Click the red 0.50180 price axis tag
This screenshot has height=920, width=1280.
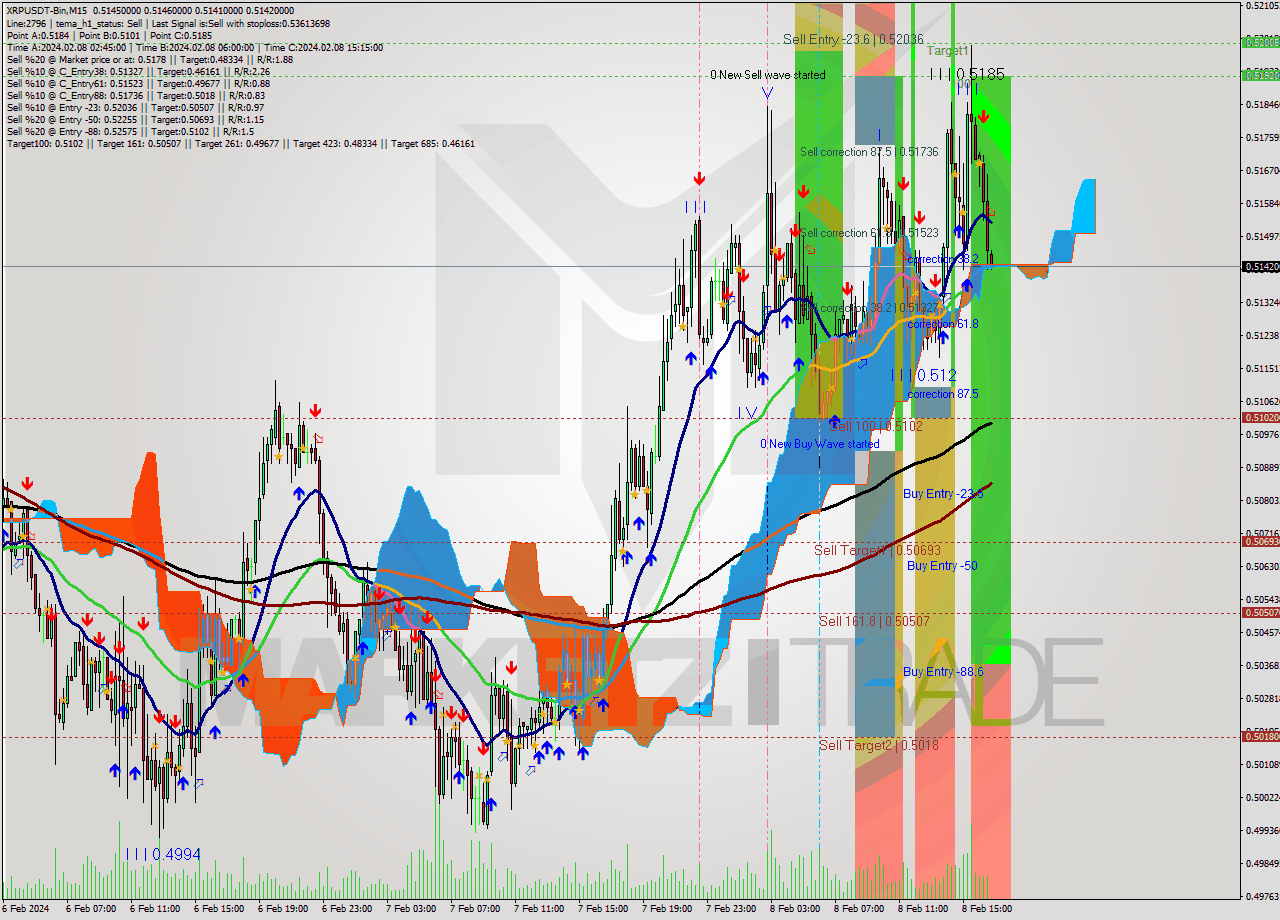click(x=1260, y=737)
